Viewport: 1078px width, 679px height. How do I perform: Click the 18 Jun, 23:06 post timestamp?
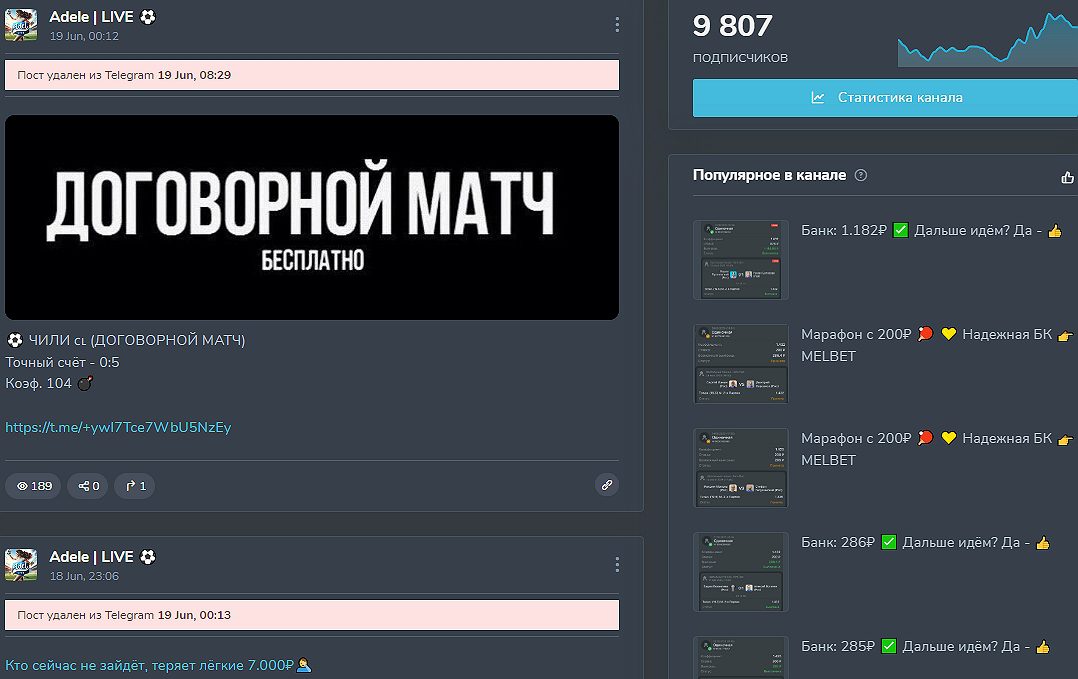point(84,576)
